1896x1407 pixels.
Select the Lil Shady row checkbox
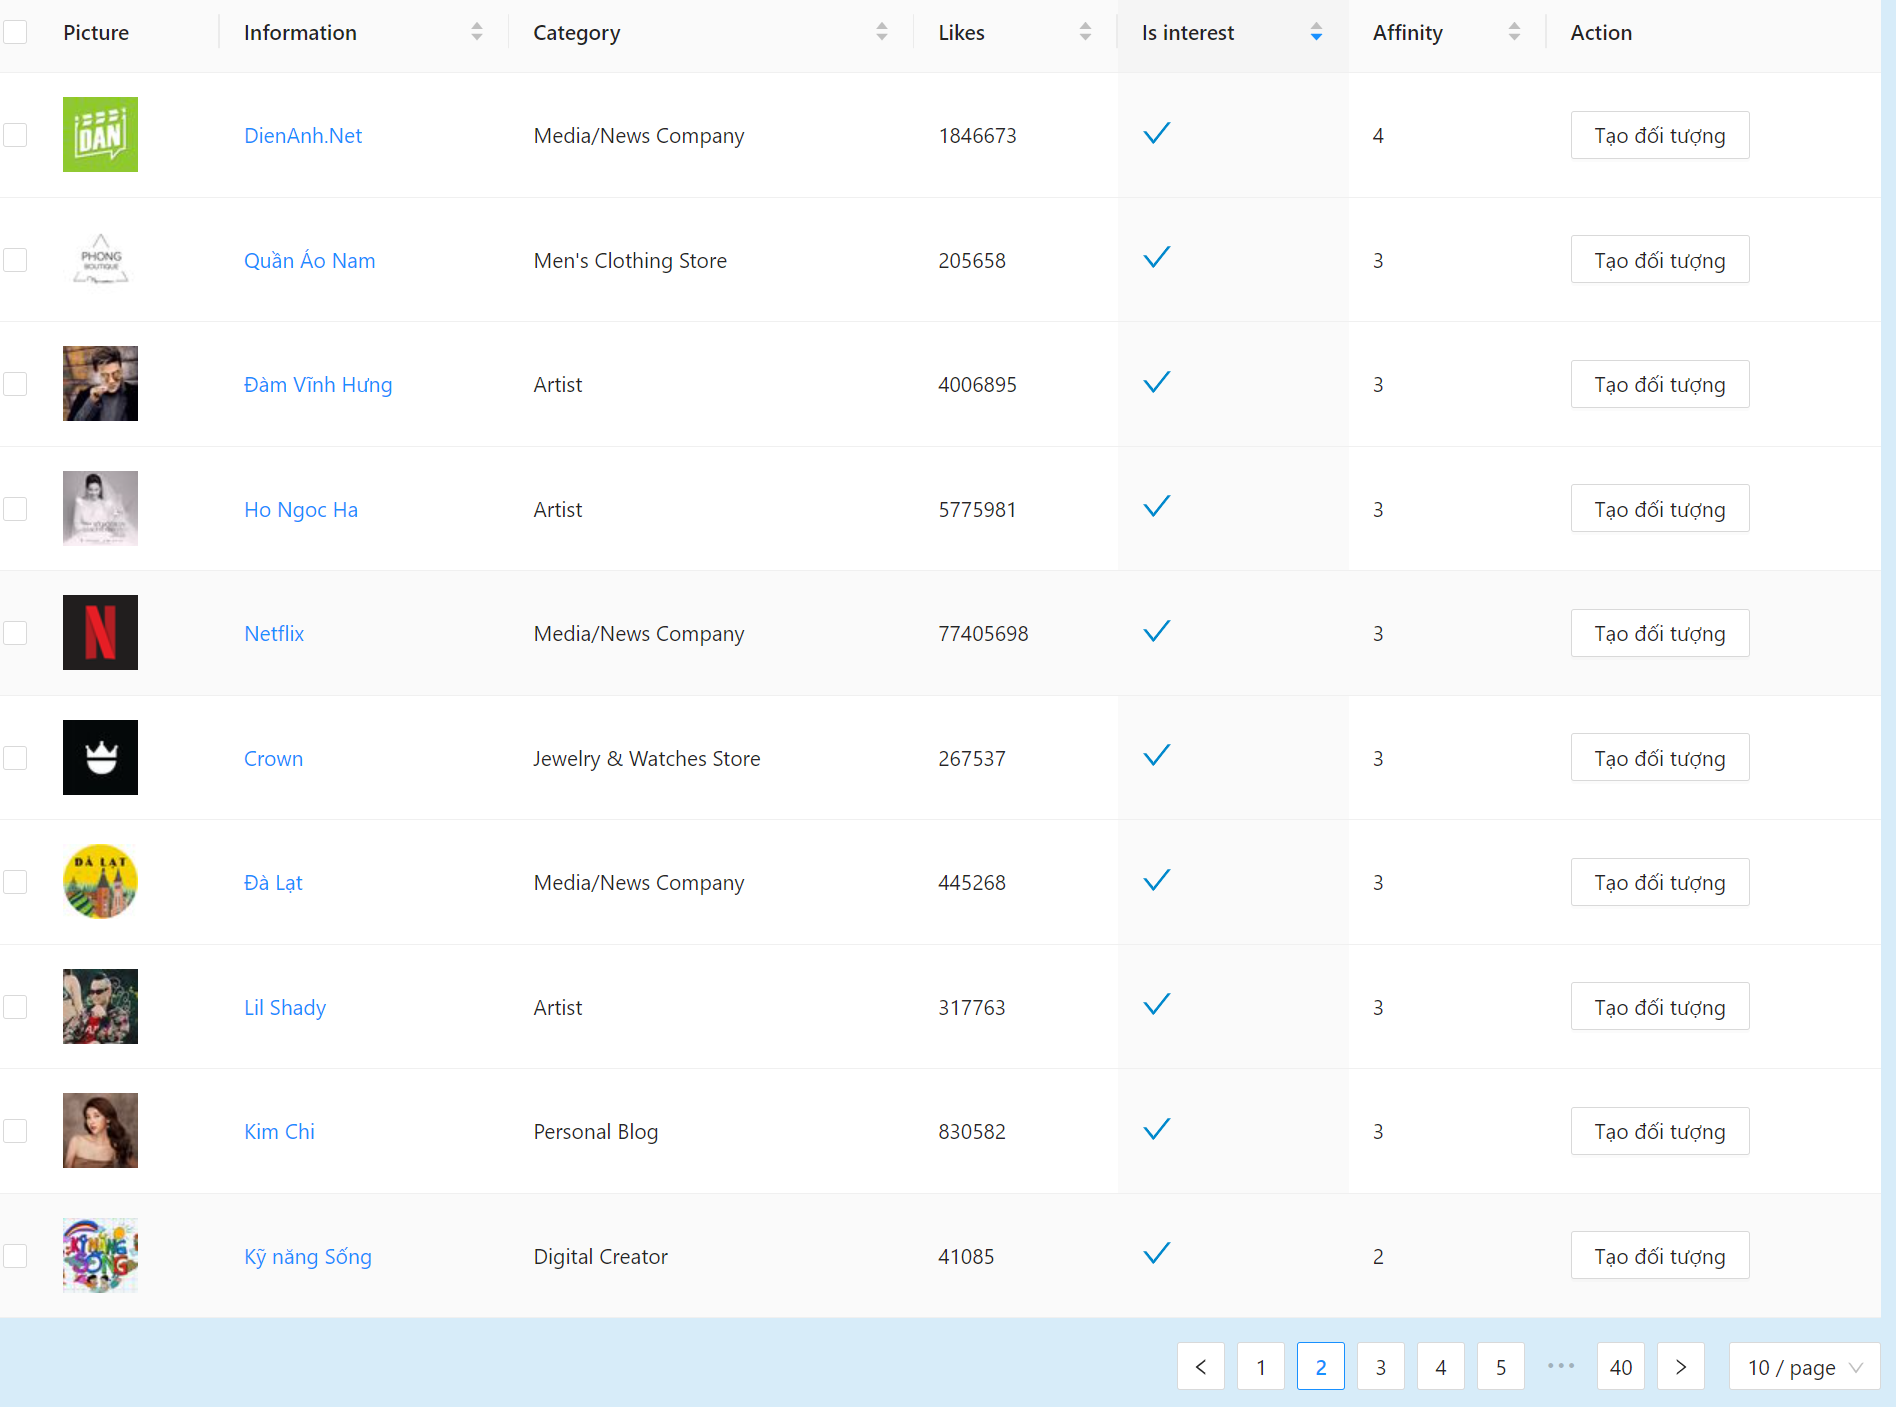tap(15, 1007)
